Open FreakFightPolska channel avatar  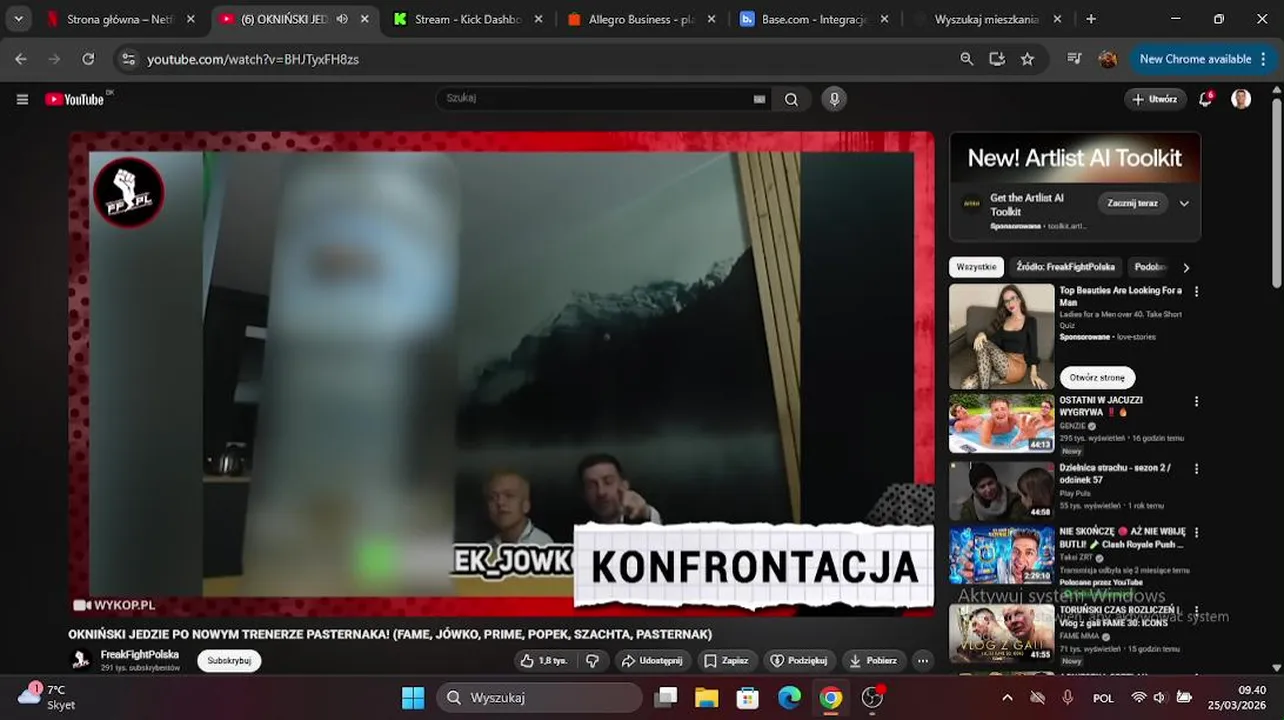[81, 660]
